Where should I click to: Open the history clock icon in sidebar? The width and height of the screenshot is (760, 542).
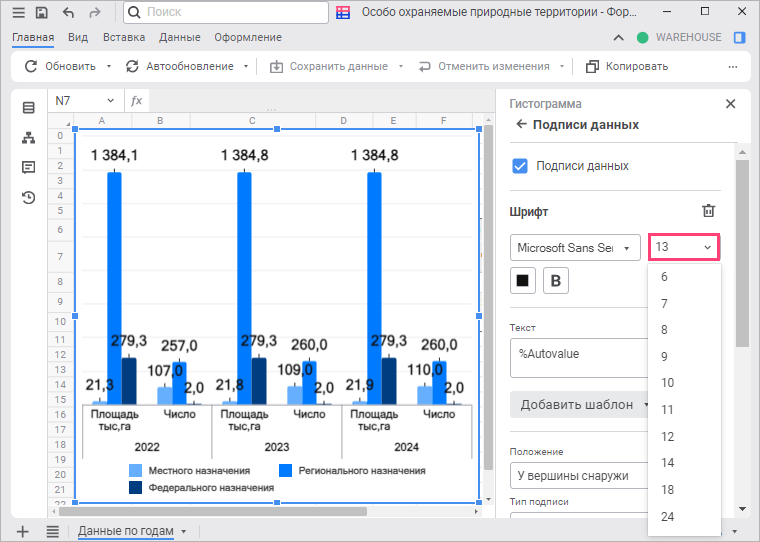pos(29,197)
